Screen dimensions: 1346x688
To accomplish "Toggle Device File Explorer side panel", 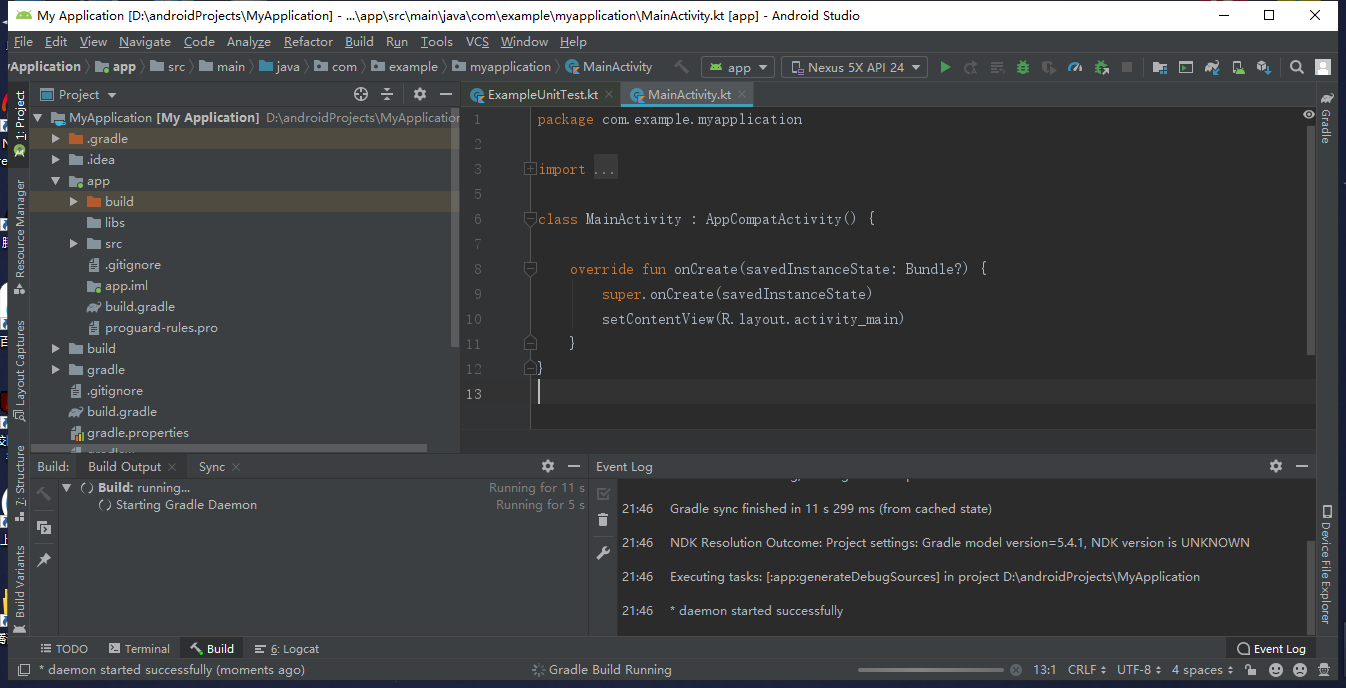I will pyautogui.click(x=1326, y=564).
